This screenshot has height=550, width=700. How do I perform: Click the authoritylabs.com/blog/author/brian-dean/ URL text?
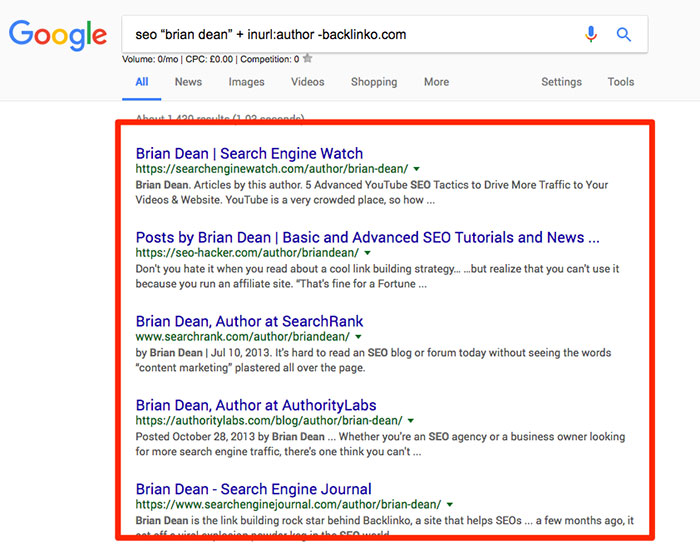click(x=269, y=421)
